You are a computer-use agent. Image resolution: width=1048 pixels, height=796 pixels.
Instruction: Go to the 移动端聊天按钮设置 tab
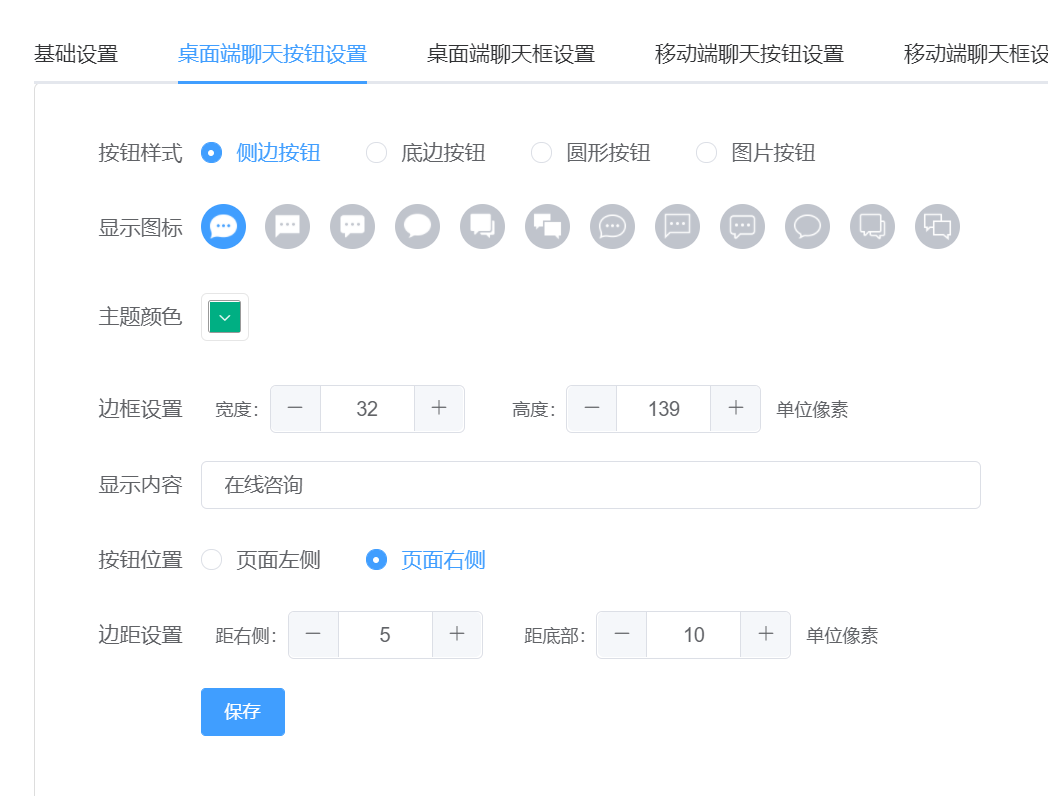749,54
